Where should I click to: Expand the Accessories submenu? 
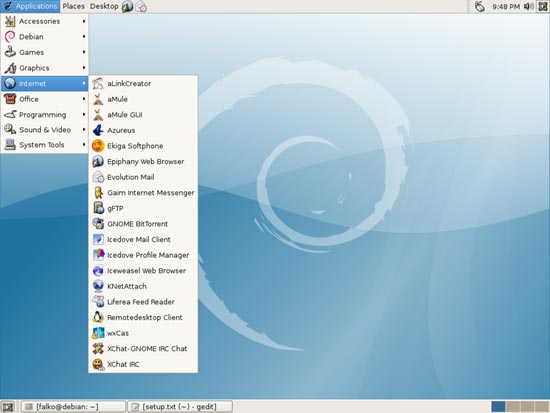click(x=45, y=21)
